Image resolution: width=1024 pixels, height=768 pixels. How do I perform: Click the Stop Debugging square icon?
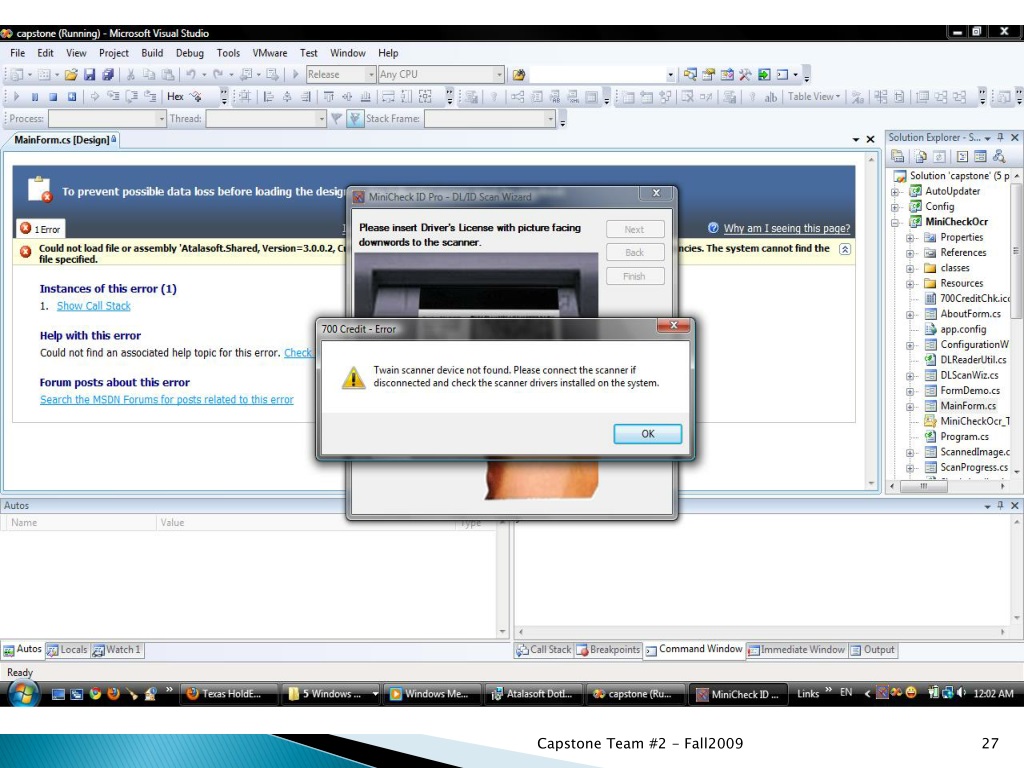click(53, 97)
